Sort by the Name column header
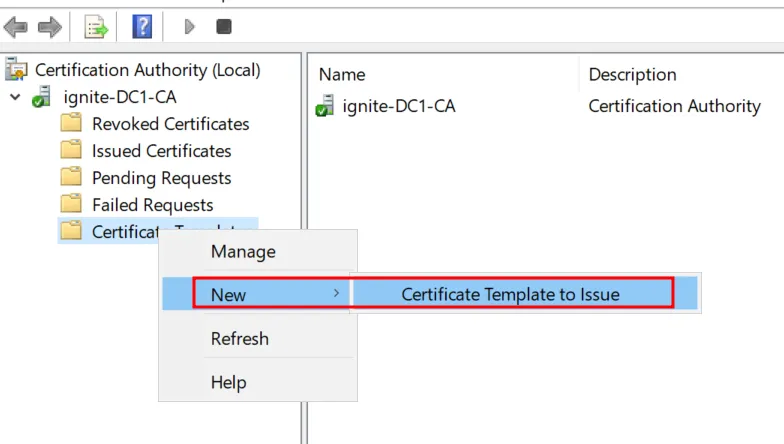Image resolution: width=784 pixels, height=444 pixels. [342, 74]
